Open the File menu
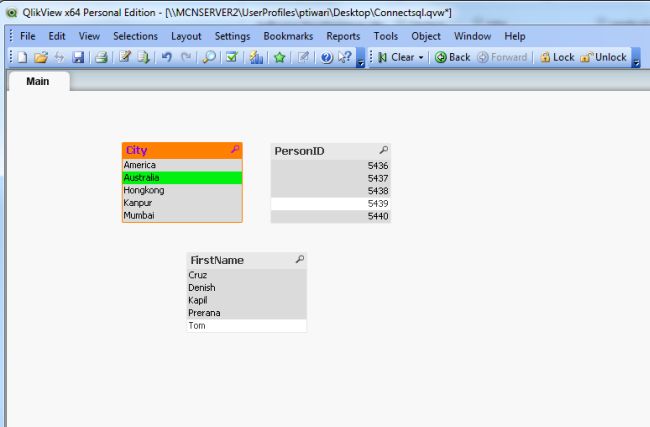The width and height of the screenshot is (650, 427). click(28, 36)
